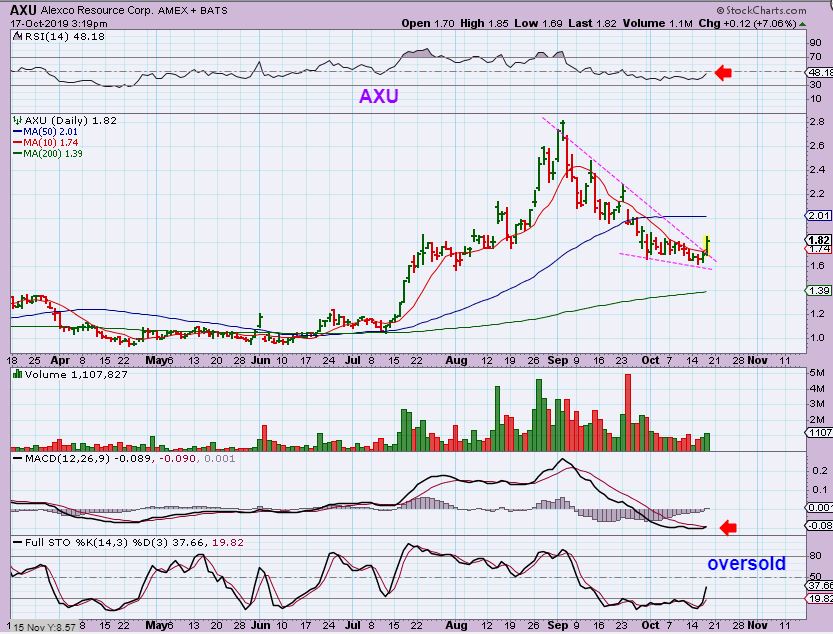
Task: Click the candlestick icon beside AXU (Daily)
Action: [x=18, y=121]
